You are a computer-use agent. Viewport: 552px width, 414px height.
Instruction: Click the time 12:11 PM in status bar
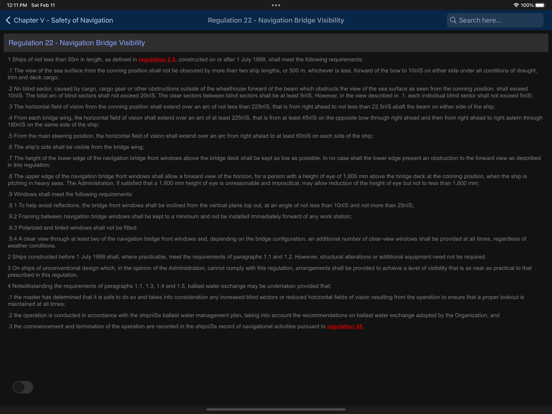(17, 5)
